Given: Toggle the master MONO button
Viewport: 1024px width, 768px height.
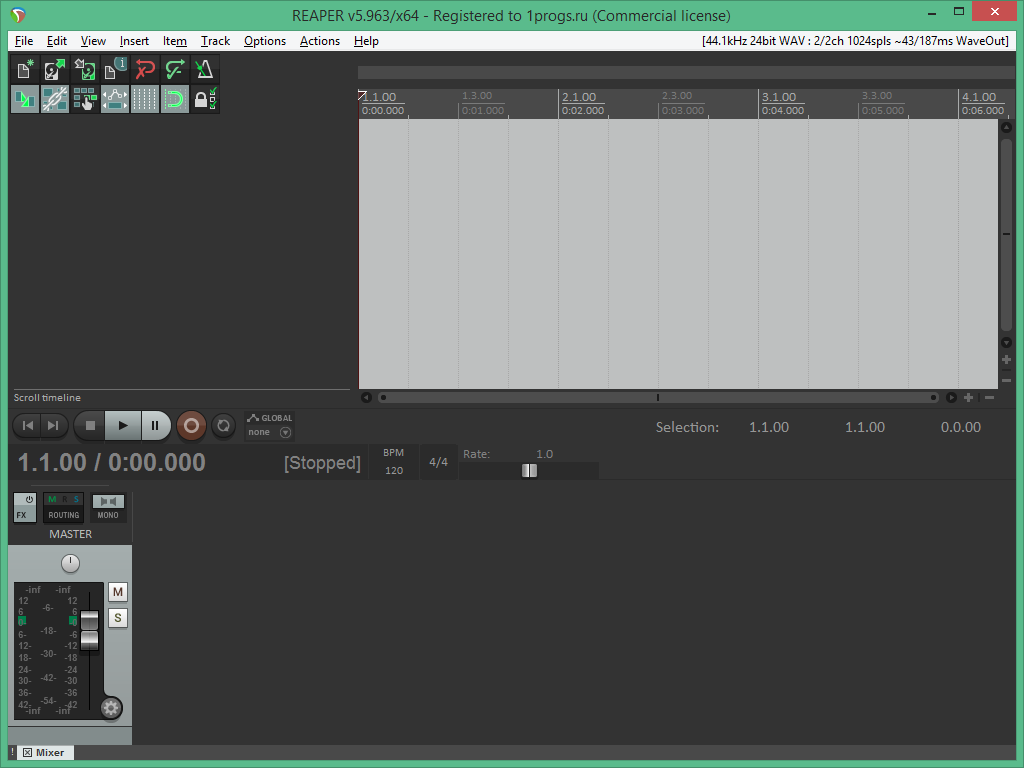Looking at the screenshot, I should coord(108,507).
